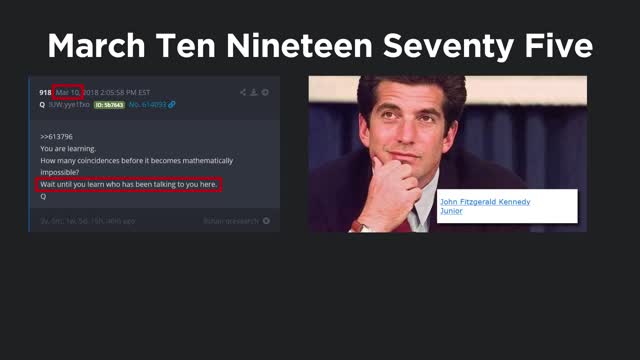Click the round icon beside 8chan research label
This screenshot has height=360, width=640.
[266, 221]
